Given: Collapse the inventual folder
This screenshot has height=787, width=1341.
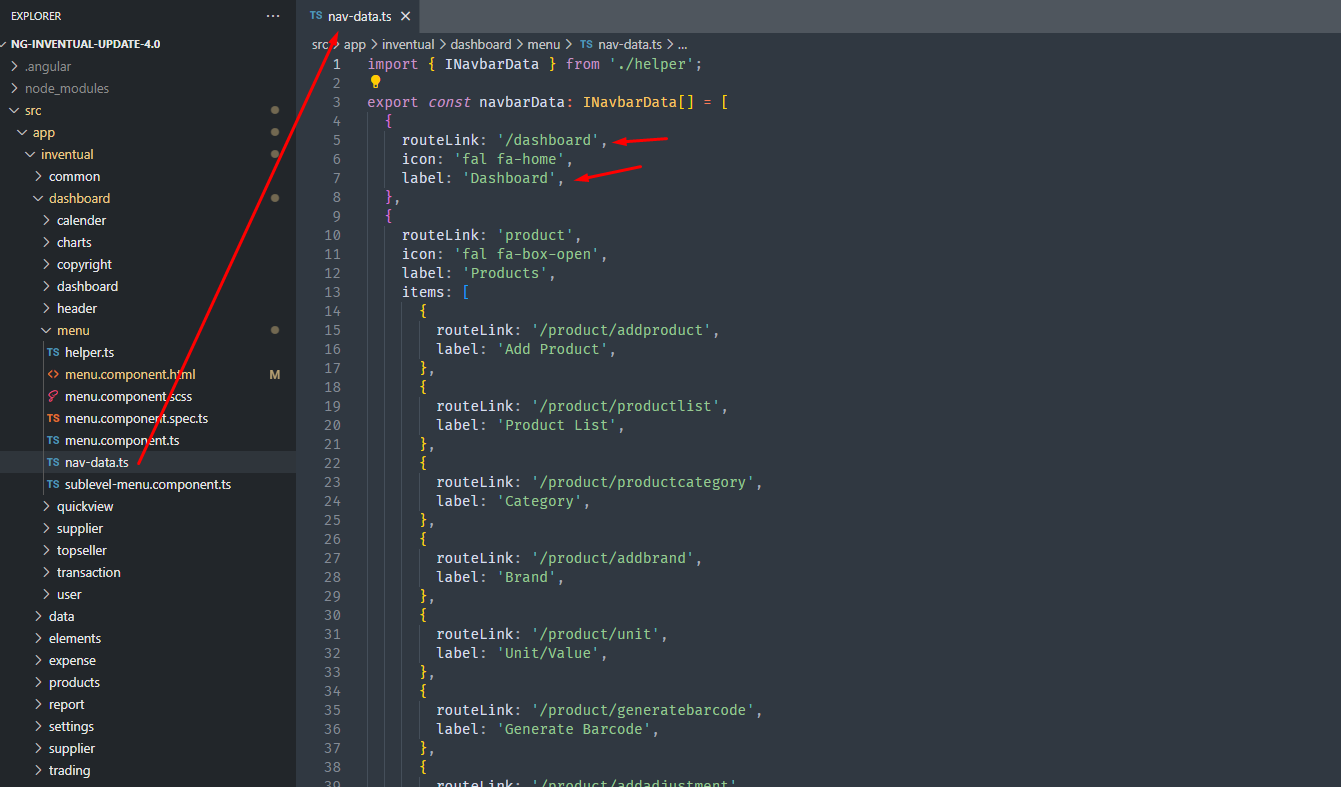Looking at the screenshot, I should pos(67,154).
